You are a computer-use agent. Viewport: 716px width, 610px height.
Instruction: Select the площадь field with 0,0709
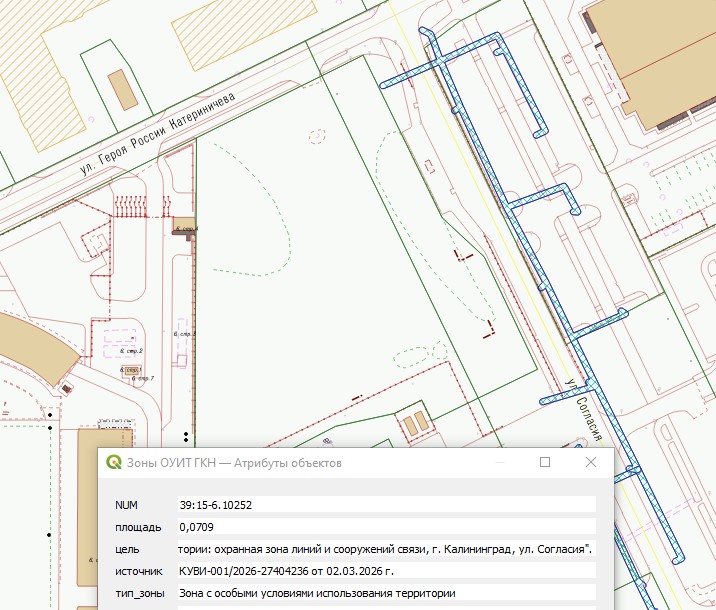pyautogui.click(x=385, y=527)
